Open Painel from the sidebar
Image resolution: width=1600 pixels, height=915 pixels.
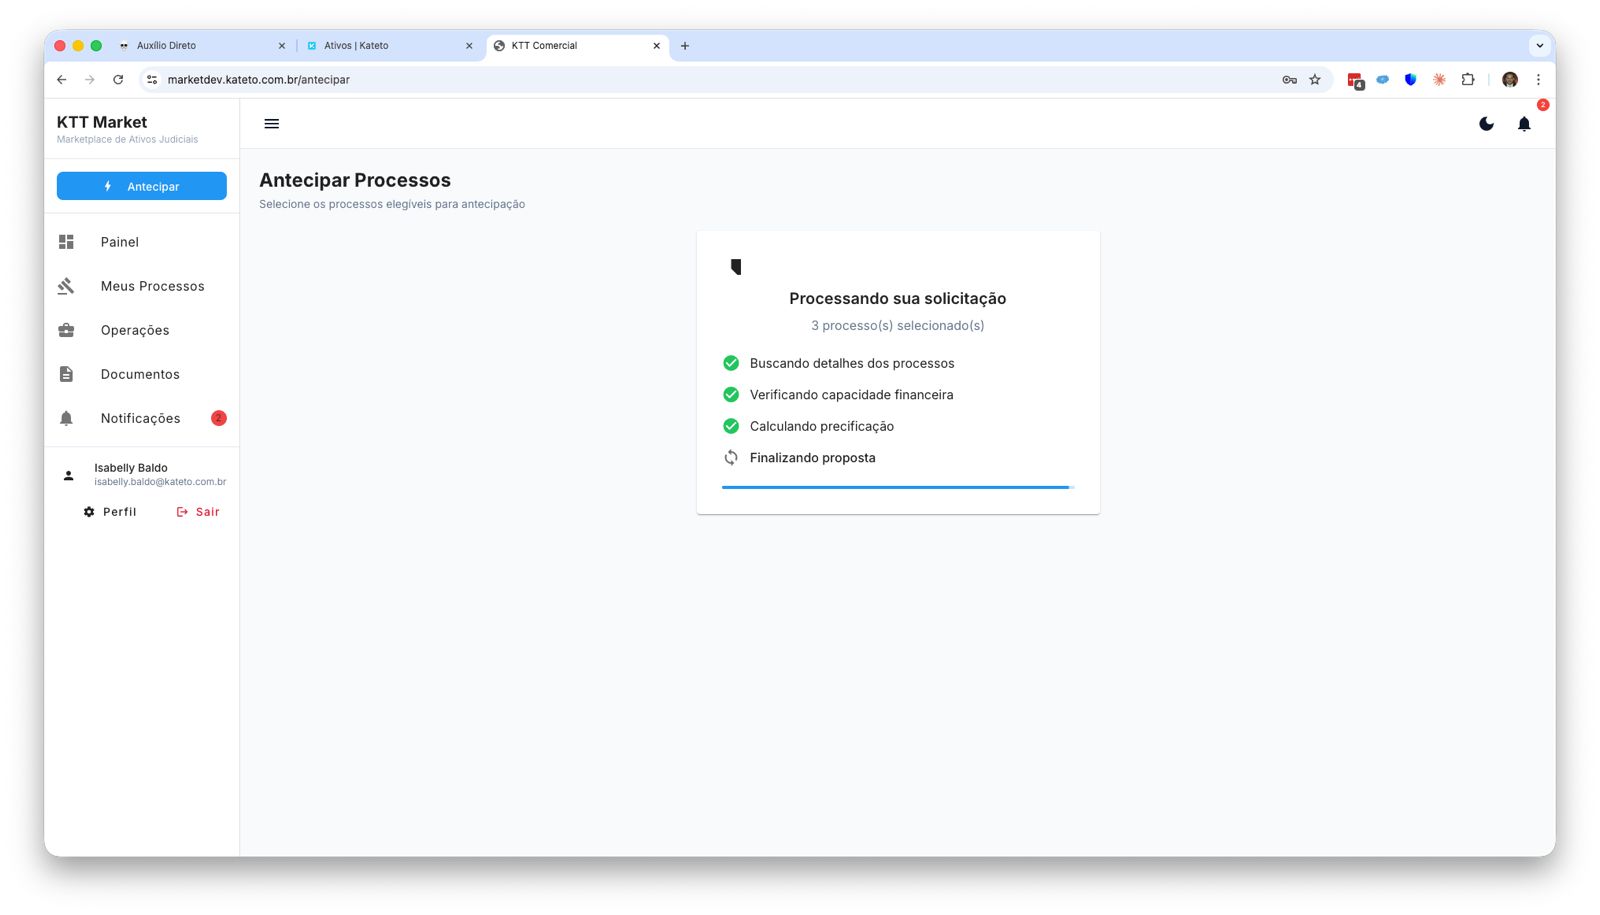coord(119,242)
